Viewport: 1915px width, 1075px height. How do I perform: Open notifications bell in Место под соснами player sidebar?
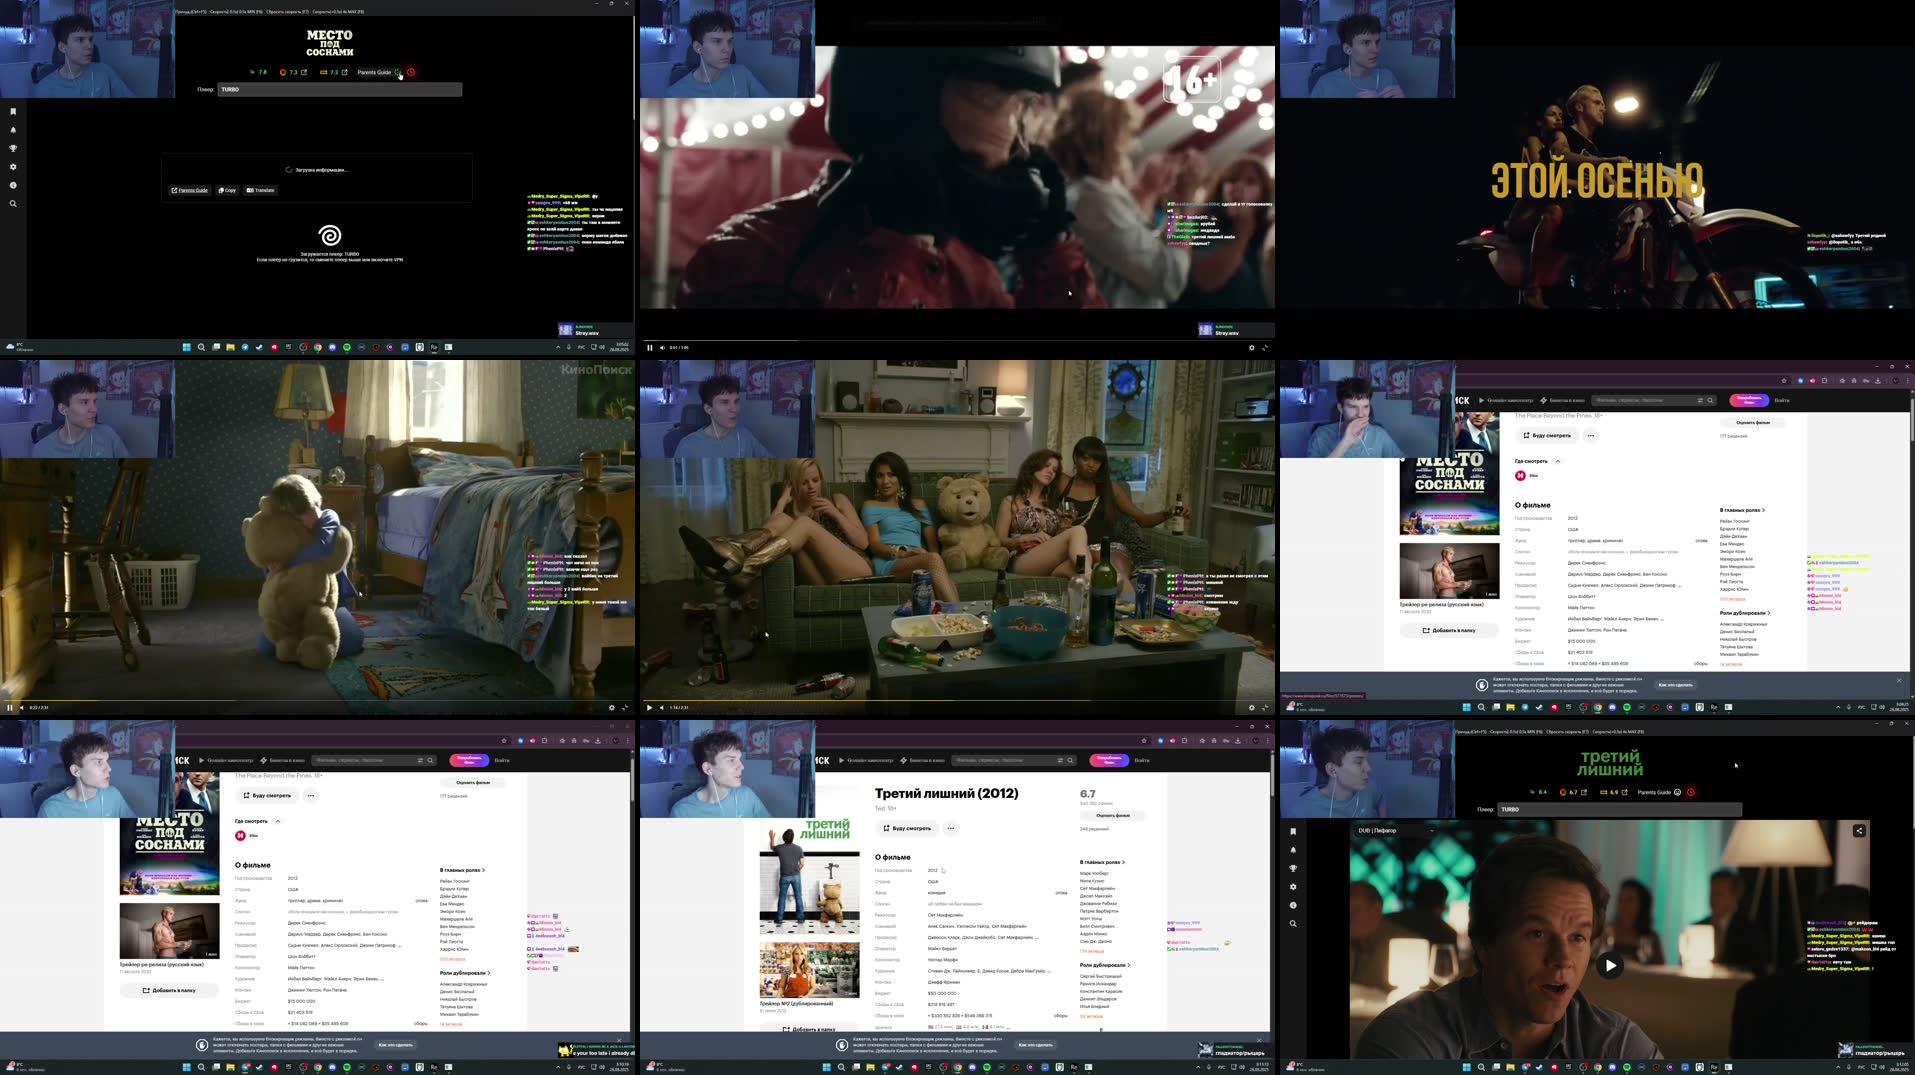pyautogui.click(x=13, y=130)
